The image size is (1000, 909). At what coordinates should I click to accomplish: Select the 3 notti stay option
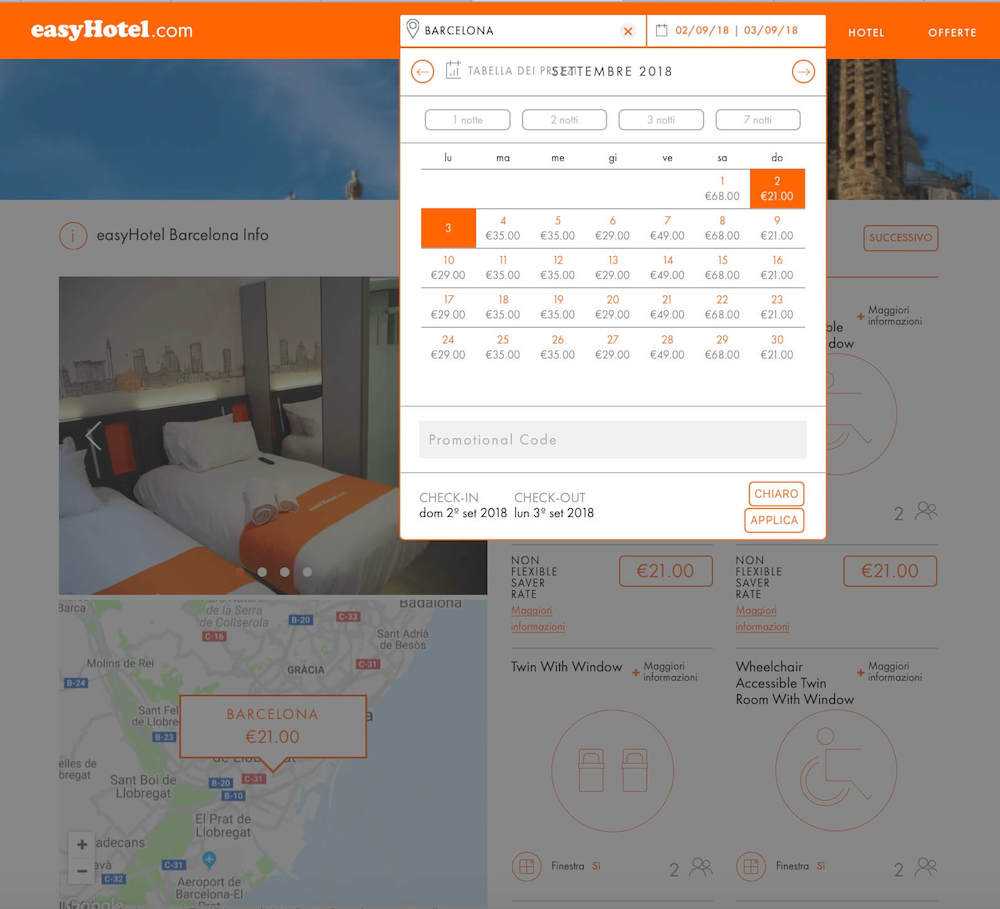(661, 120)
